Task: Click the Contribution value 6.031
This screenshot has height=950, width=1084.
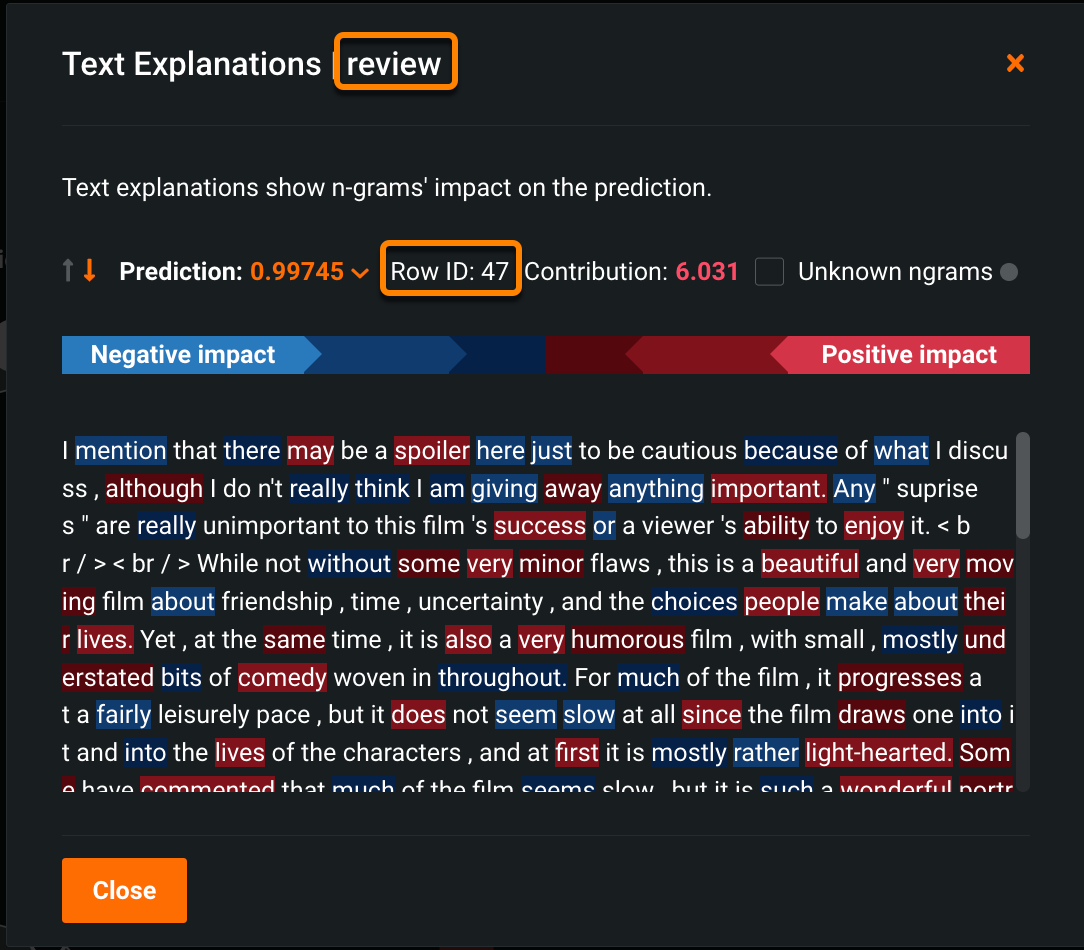Action: pyautogui.click(x=707, y=271)
